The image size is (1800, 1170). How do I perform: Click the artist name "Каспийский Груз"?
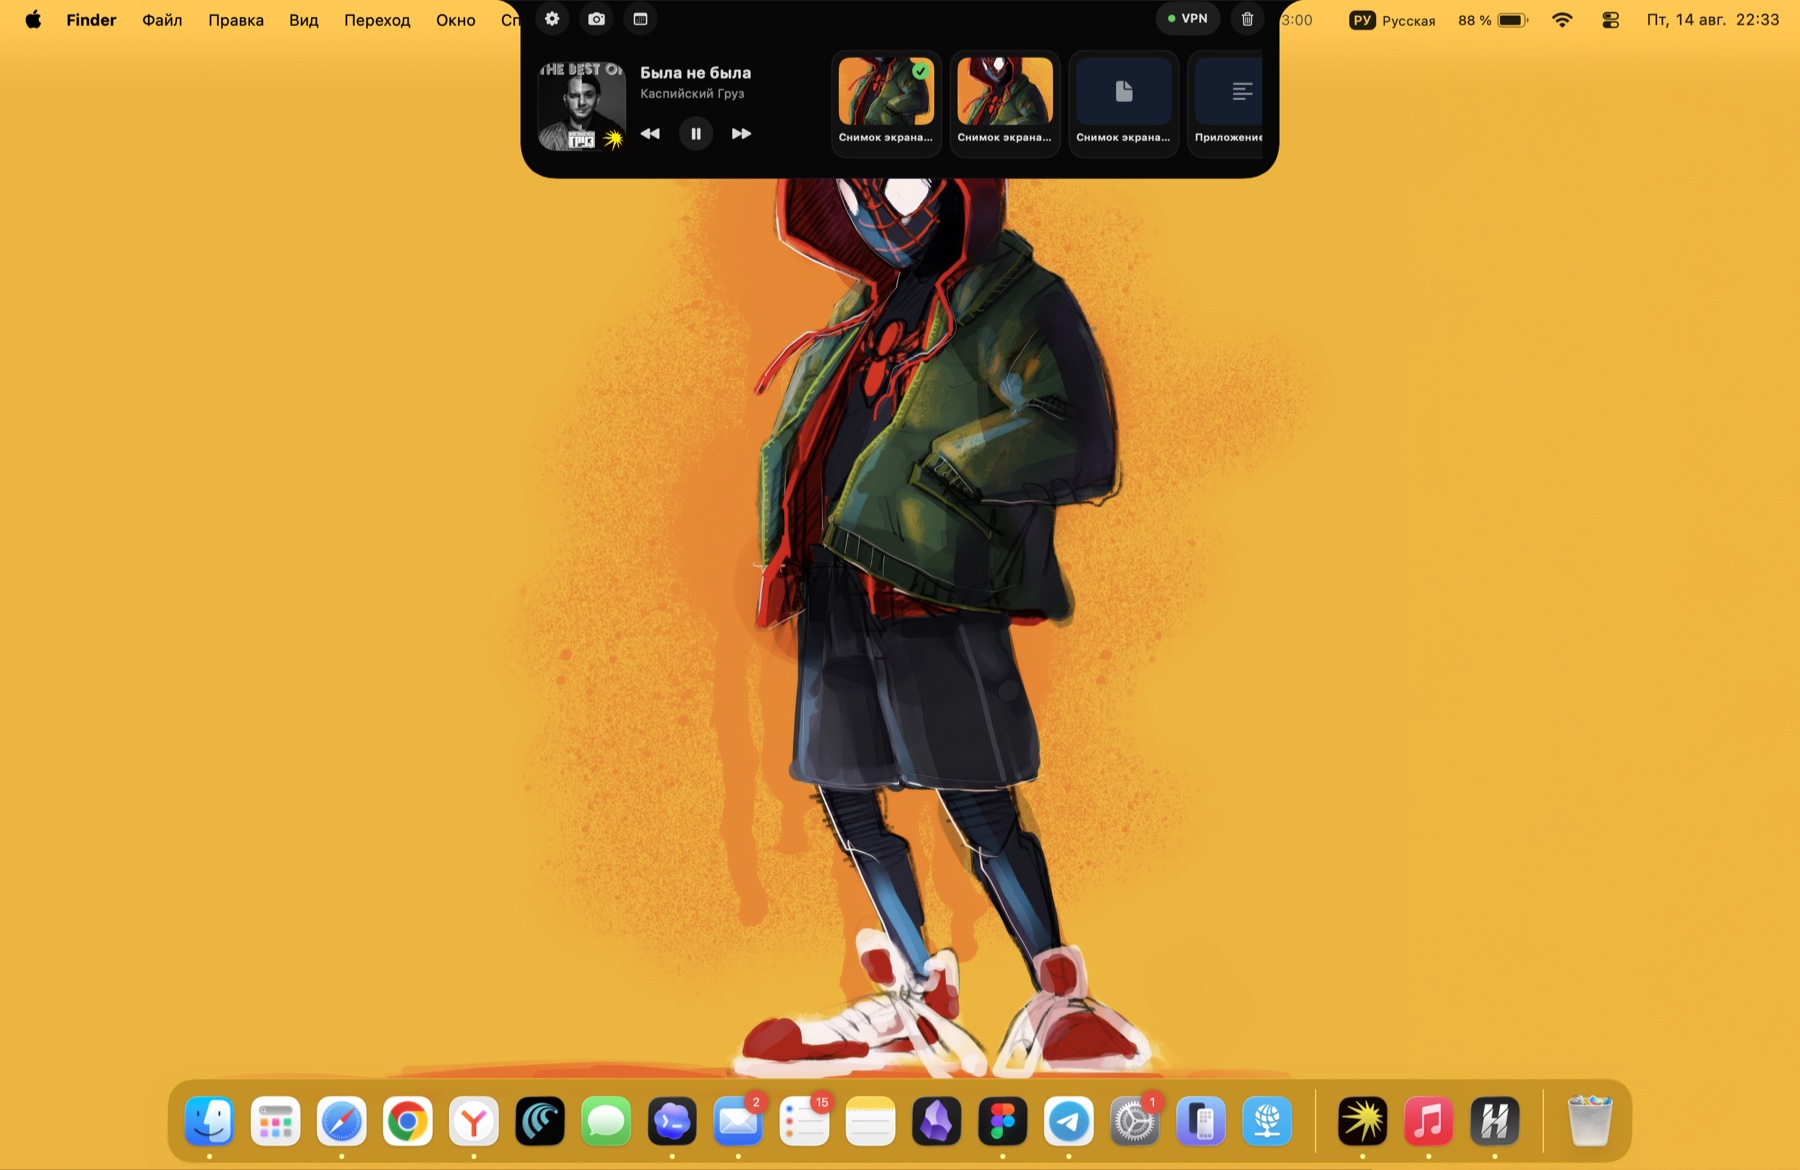click(692, 93)
